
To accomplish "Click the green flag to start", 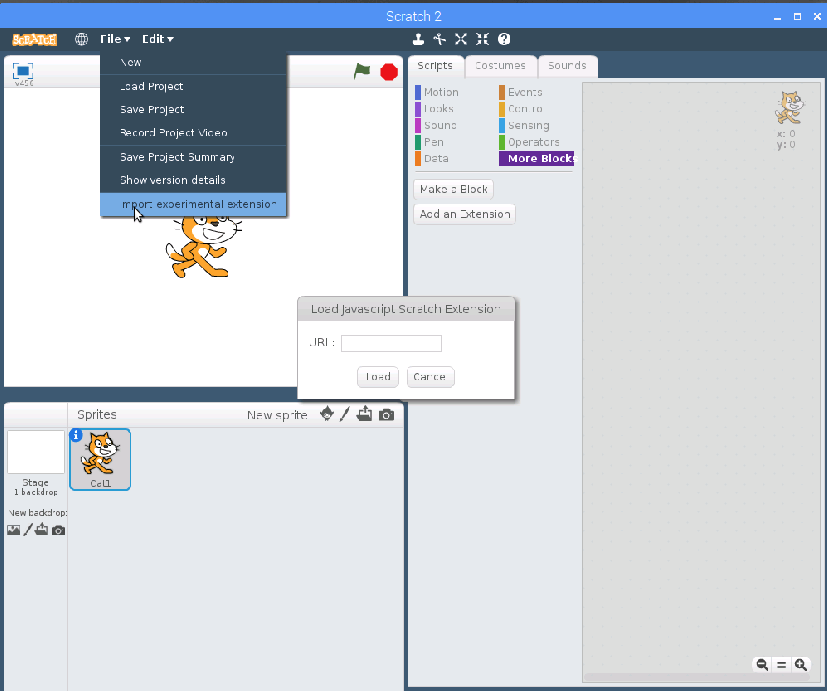I will (362, 71).
